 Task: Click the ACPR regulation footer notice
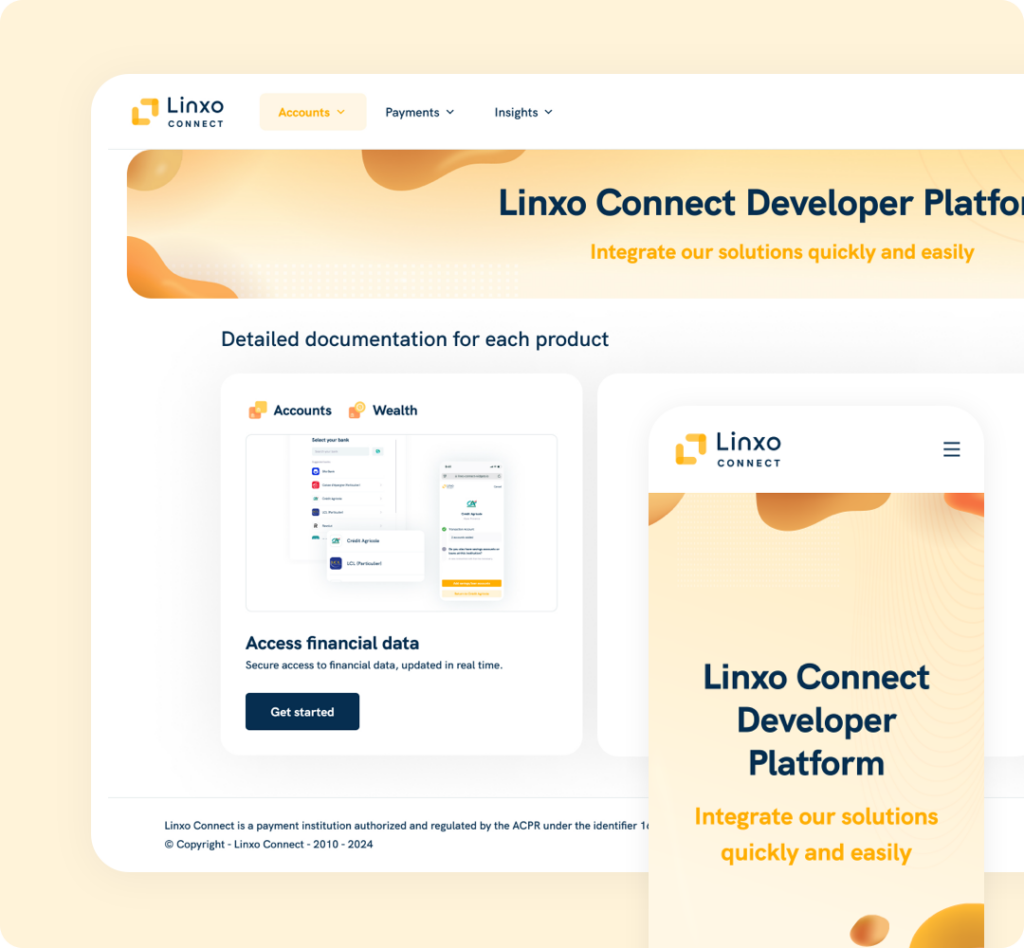(406, 826)
